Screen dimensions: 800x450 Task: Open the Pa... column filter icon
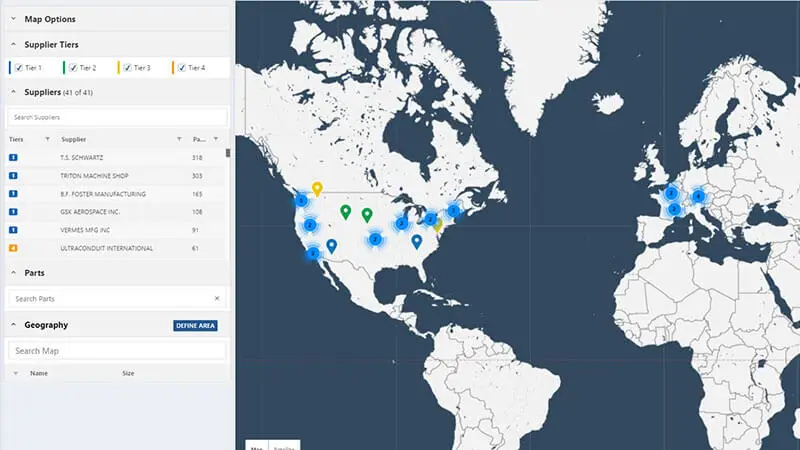tap(216, 139)
